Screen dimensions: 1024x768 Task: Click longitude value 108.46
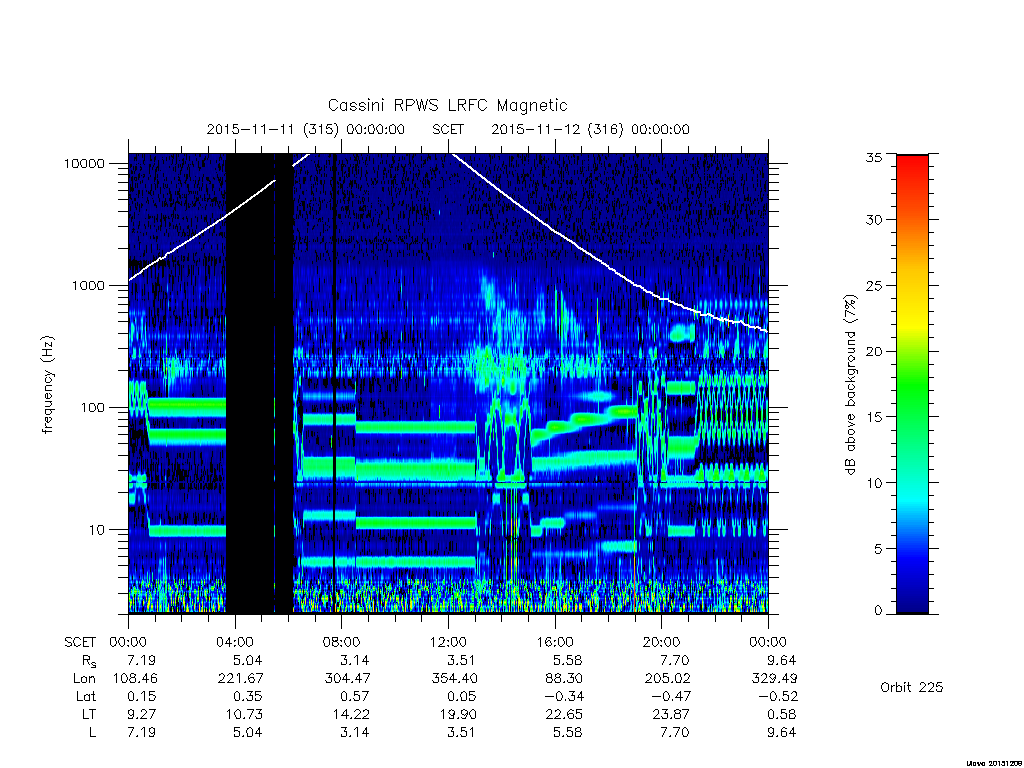coord(135,679)
